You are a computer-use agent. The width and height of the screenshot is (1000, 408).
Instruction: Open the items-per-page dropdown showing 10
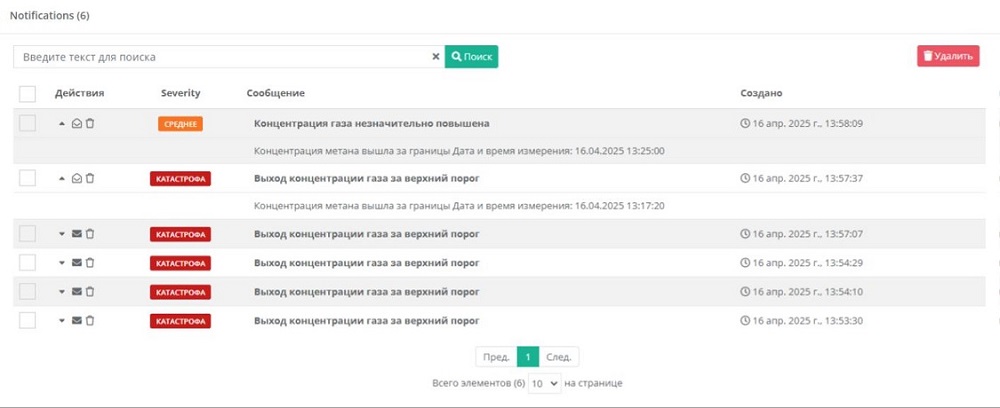(x=545, y=384)
